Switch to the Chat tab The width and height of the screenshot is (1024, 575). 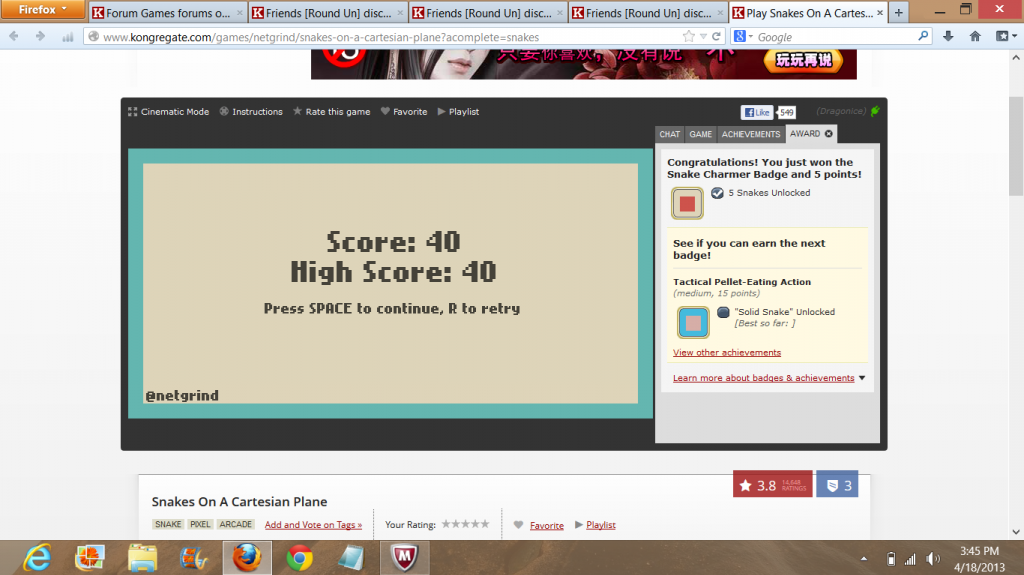tap(669, 134)
